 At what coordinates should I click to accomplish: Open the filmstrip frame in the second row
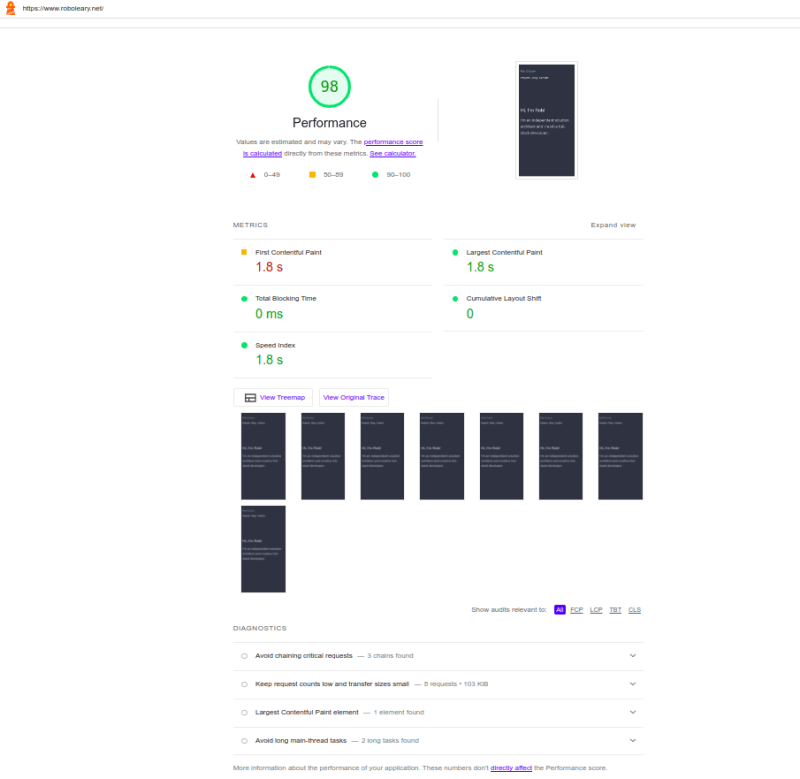[x=263, y=549]
